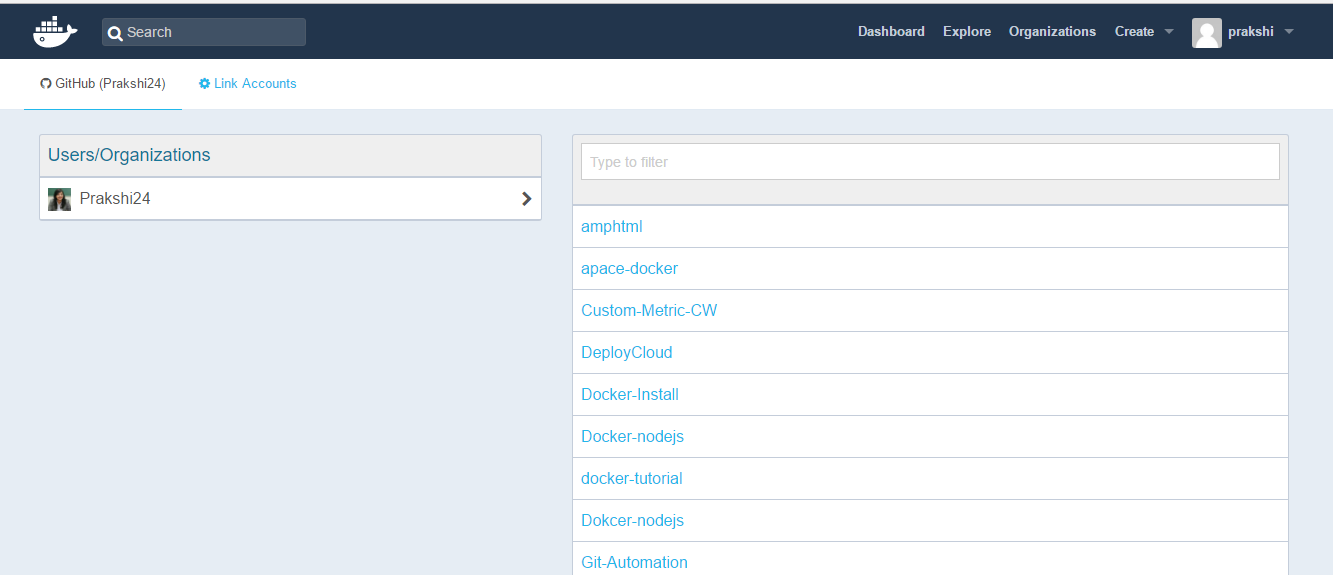Click the Docker whale logo
Screen dimensions: 1333x575
point(56,32)
